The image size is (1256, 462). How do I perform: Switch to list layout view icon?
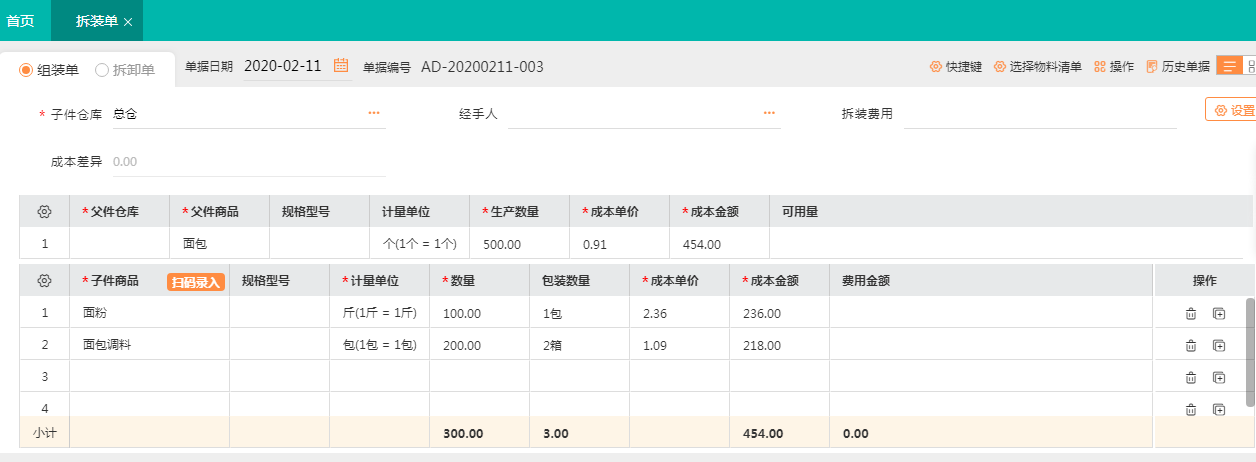1229,66
